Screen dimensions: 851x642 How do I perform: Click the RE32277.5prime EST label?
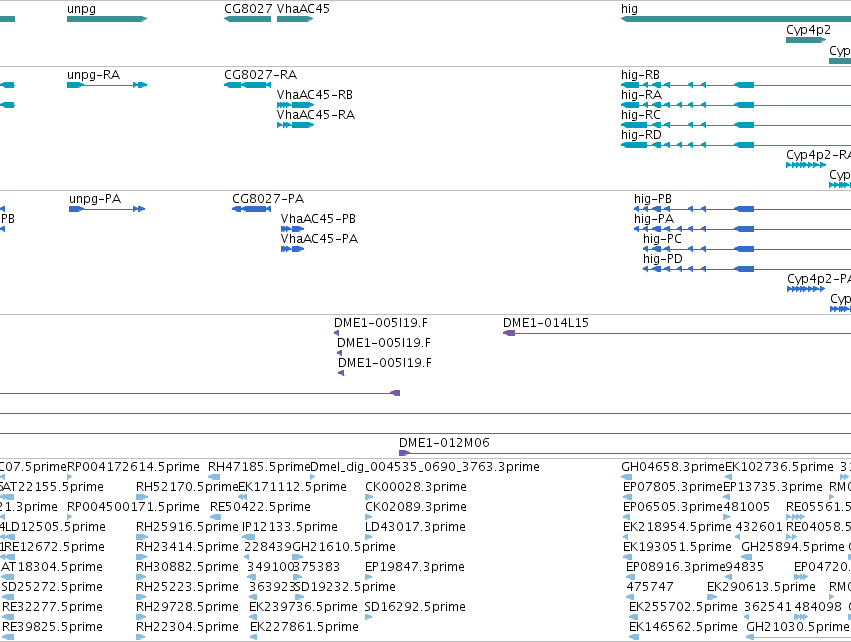53,607
